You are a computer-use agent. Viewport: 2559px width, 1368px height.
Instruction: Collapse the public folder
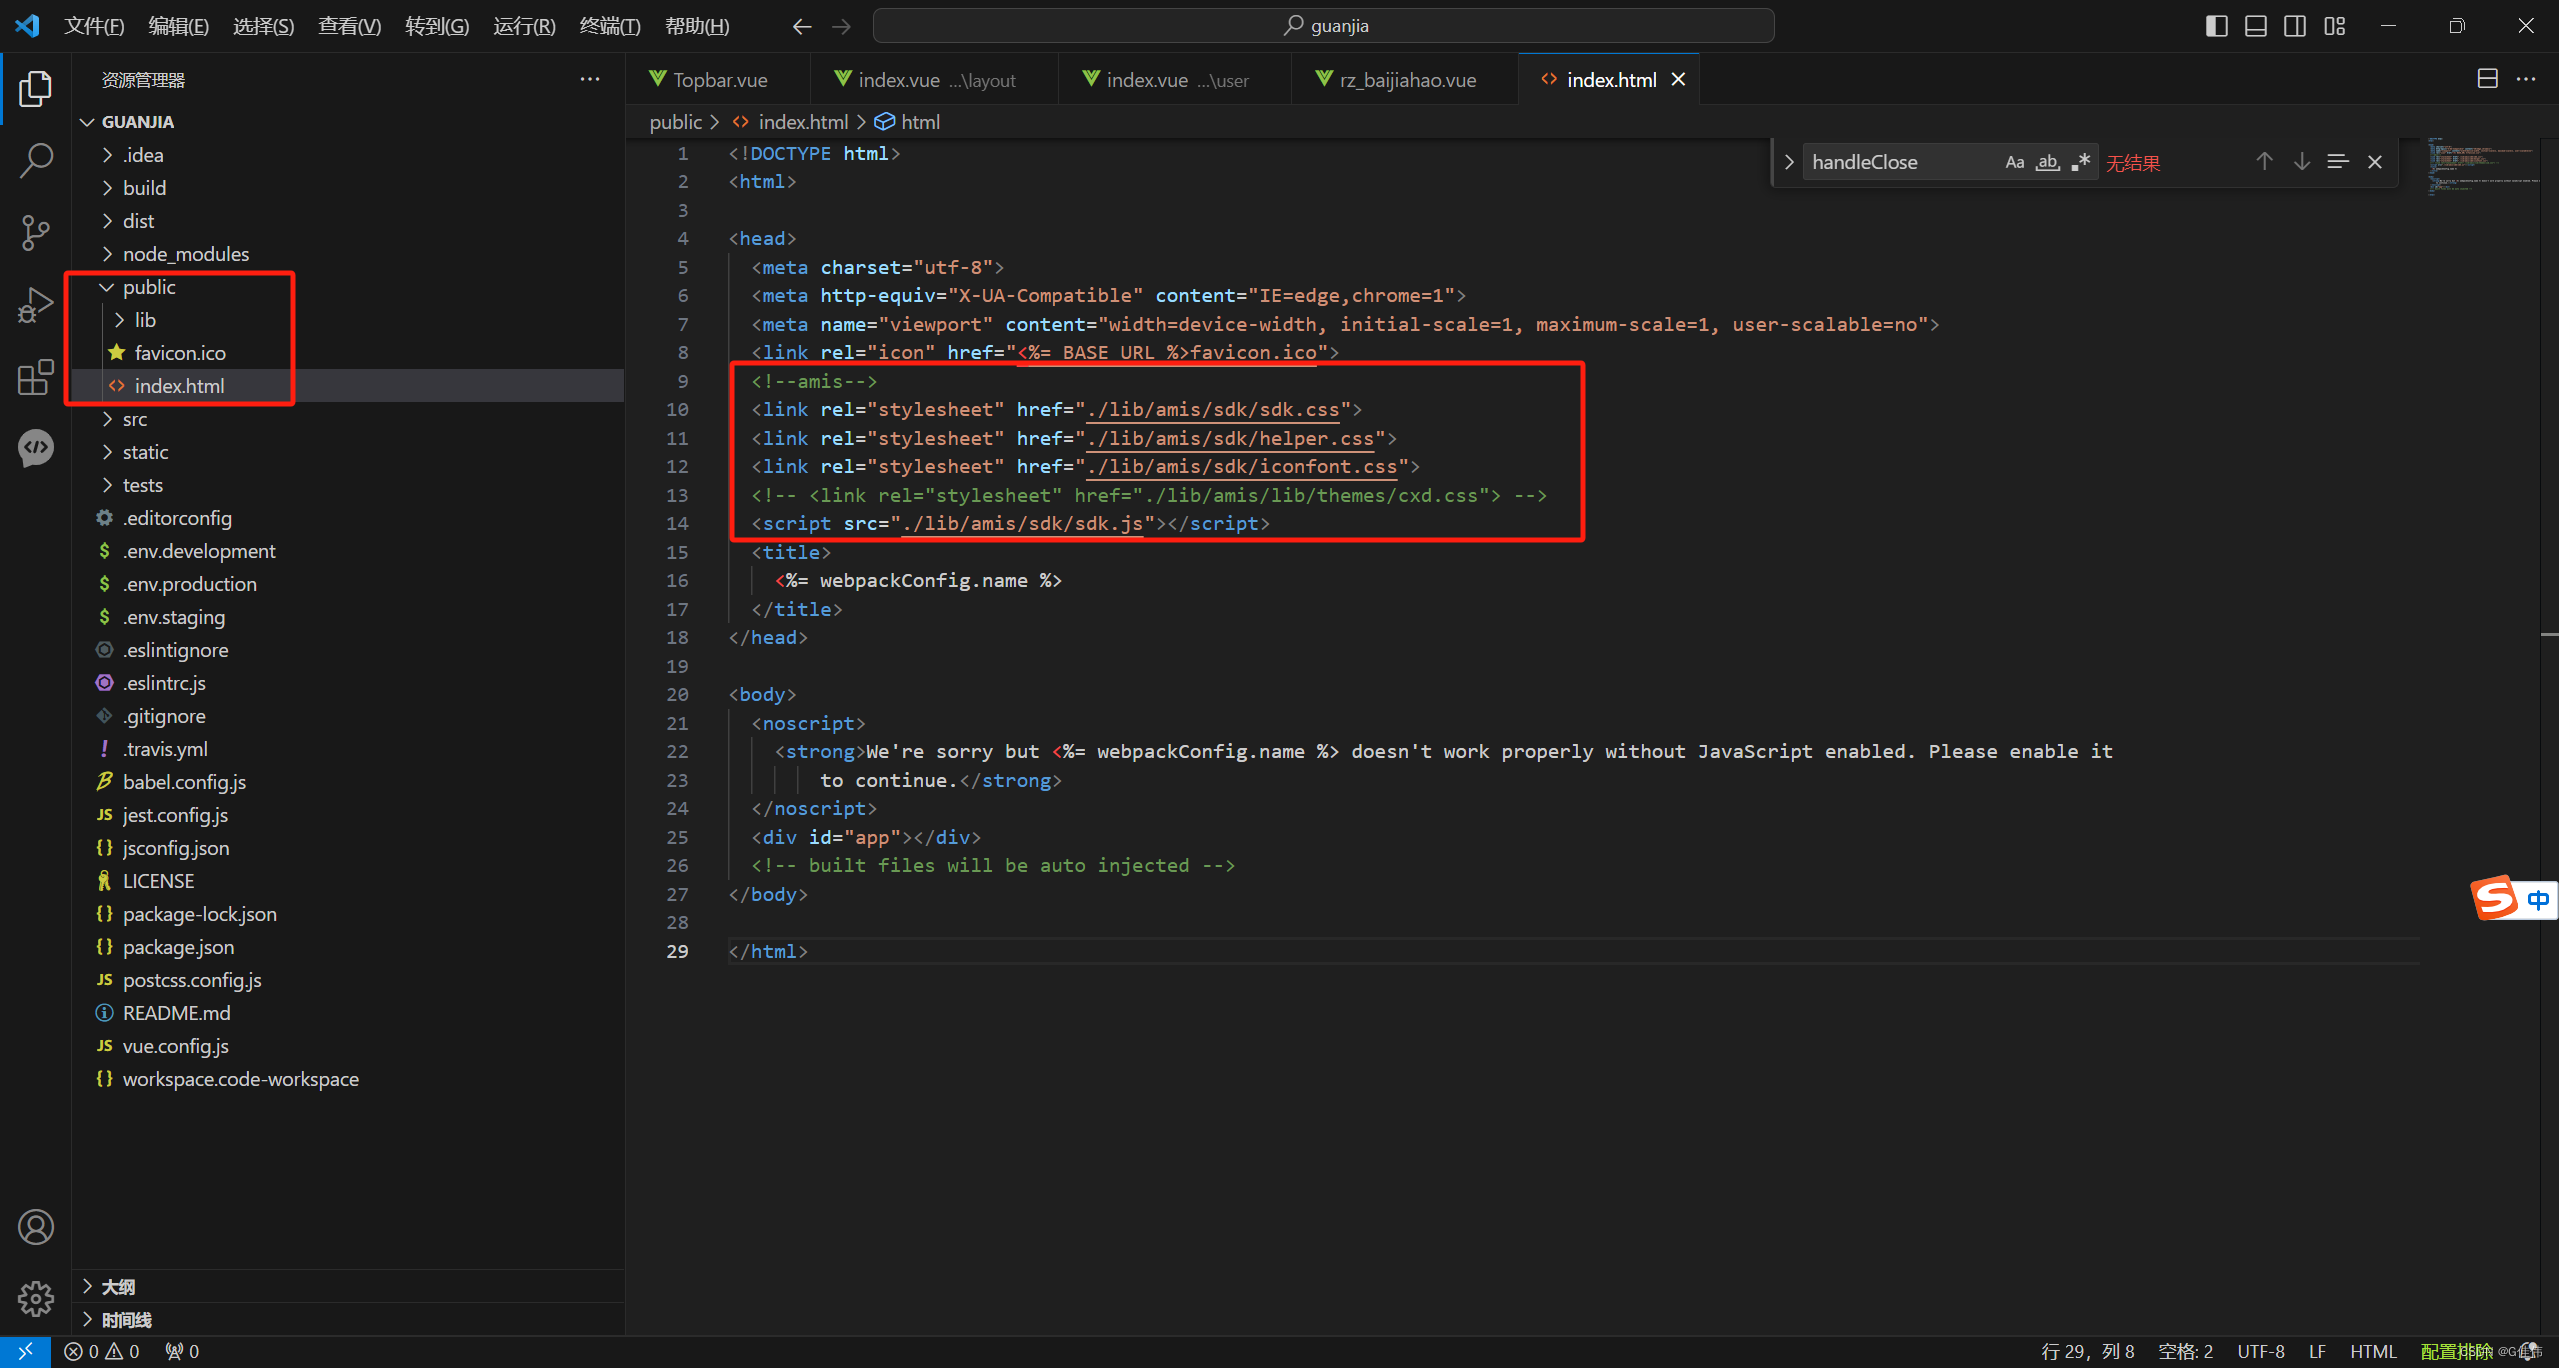point(149,287)
